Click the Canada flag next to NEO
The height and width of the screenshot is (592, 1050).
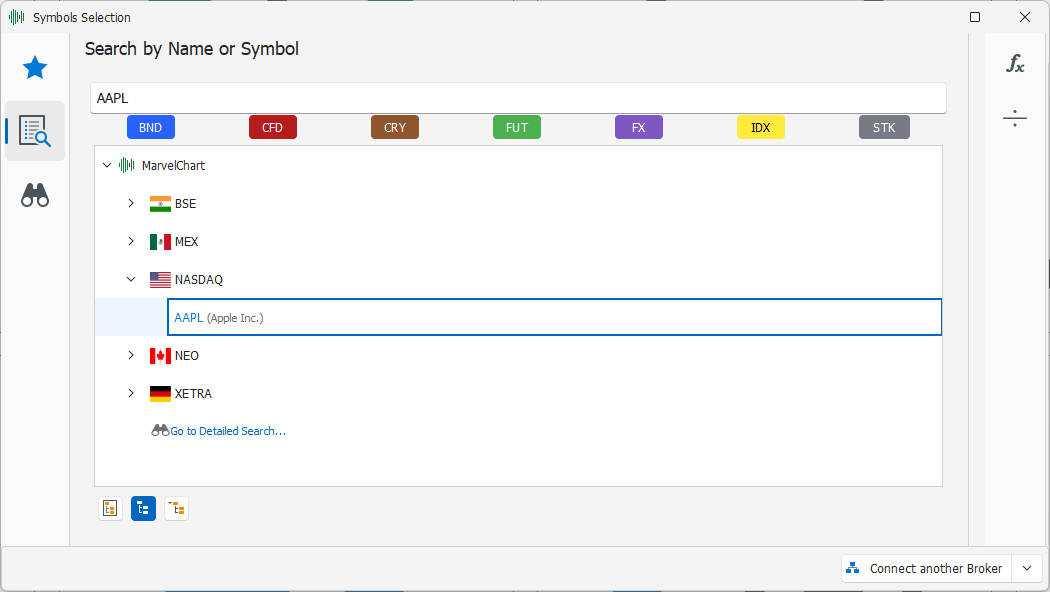coord(160,356)
